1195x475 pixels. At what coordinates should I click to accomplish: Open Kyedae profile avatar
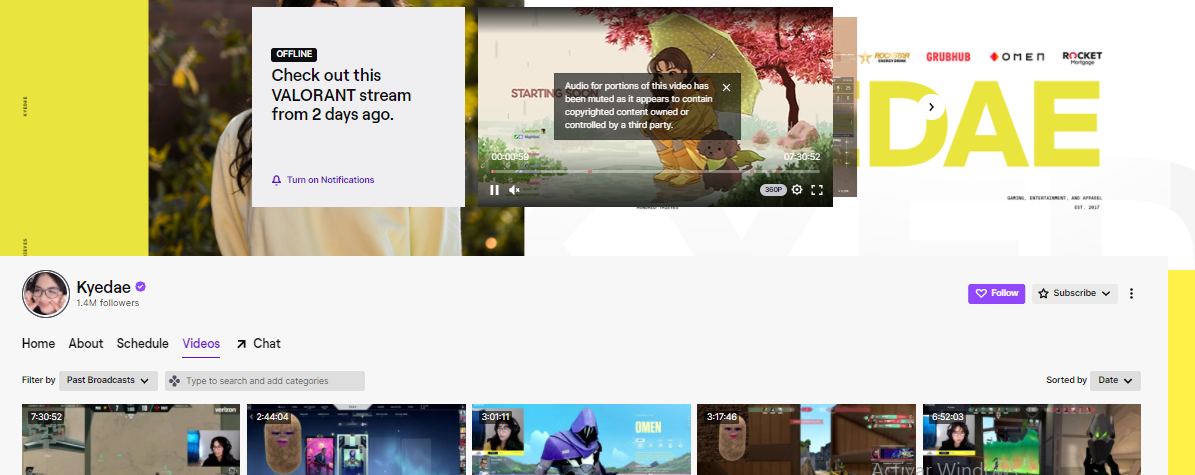tap(46, 294)
